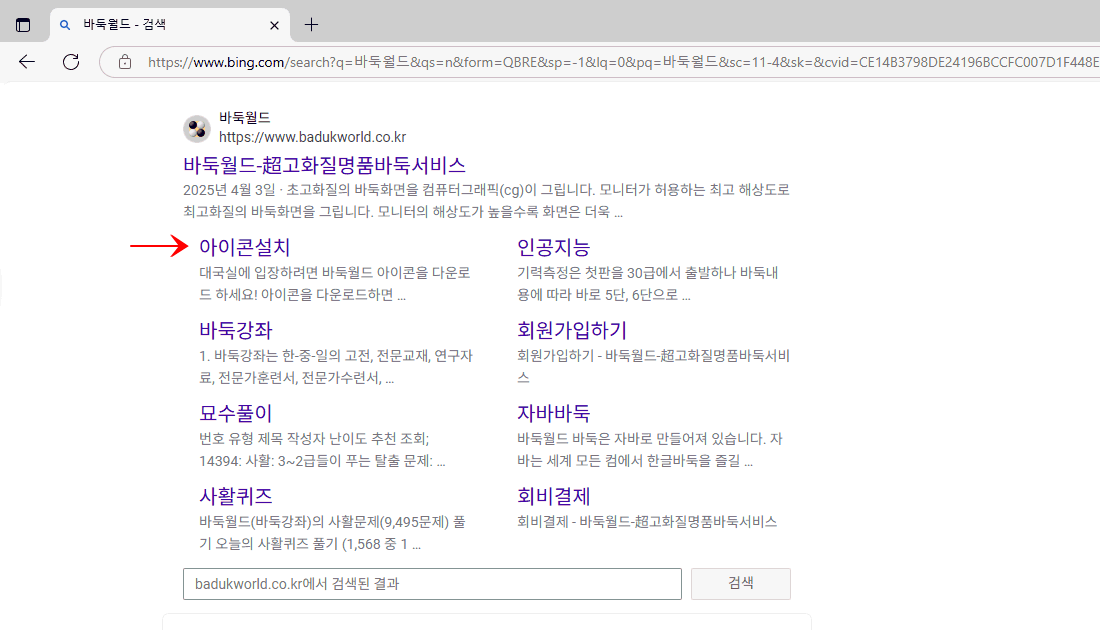Click the description text under 인공지능
The height and width of the screenshot is (630, 1100).
648,283
